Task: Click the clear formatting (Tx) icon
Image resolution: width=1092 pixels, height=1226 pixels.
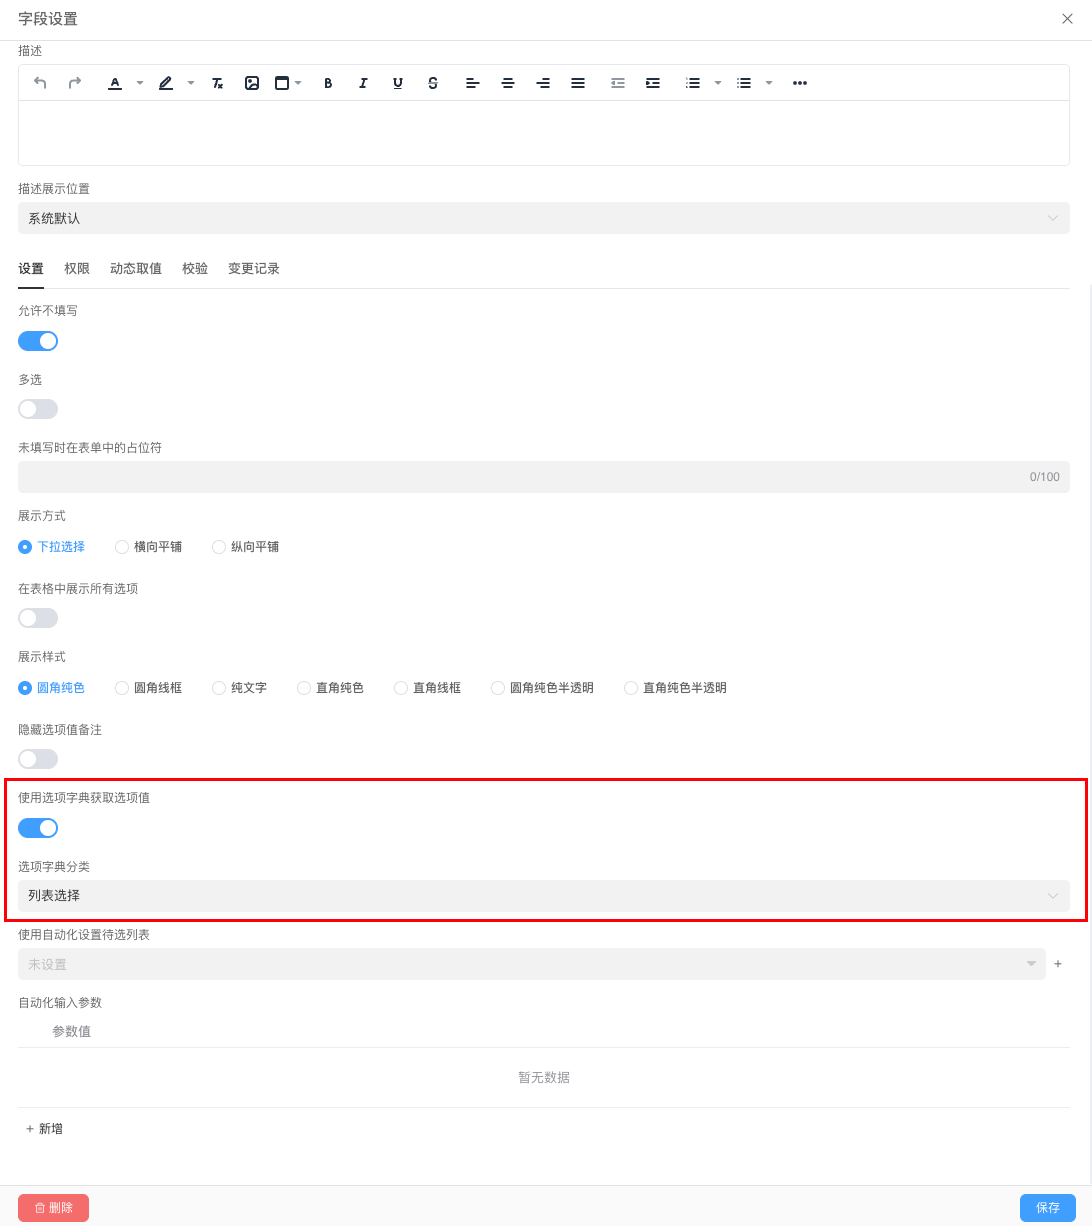Action: tap(216, 83)
